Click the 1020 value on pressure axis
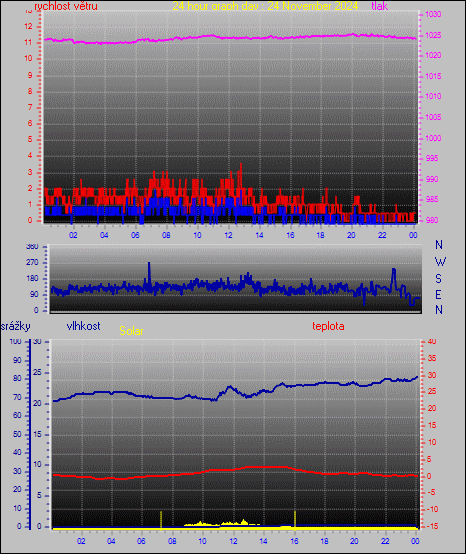 pos(433,55)
